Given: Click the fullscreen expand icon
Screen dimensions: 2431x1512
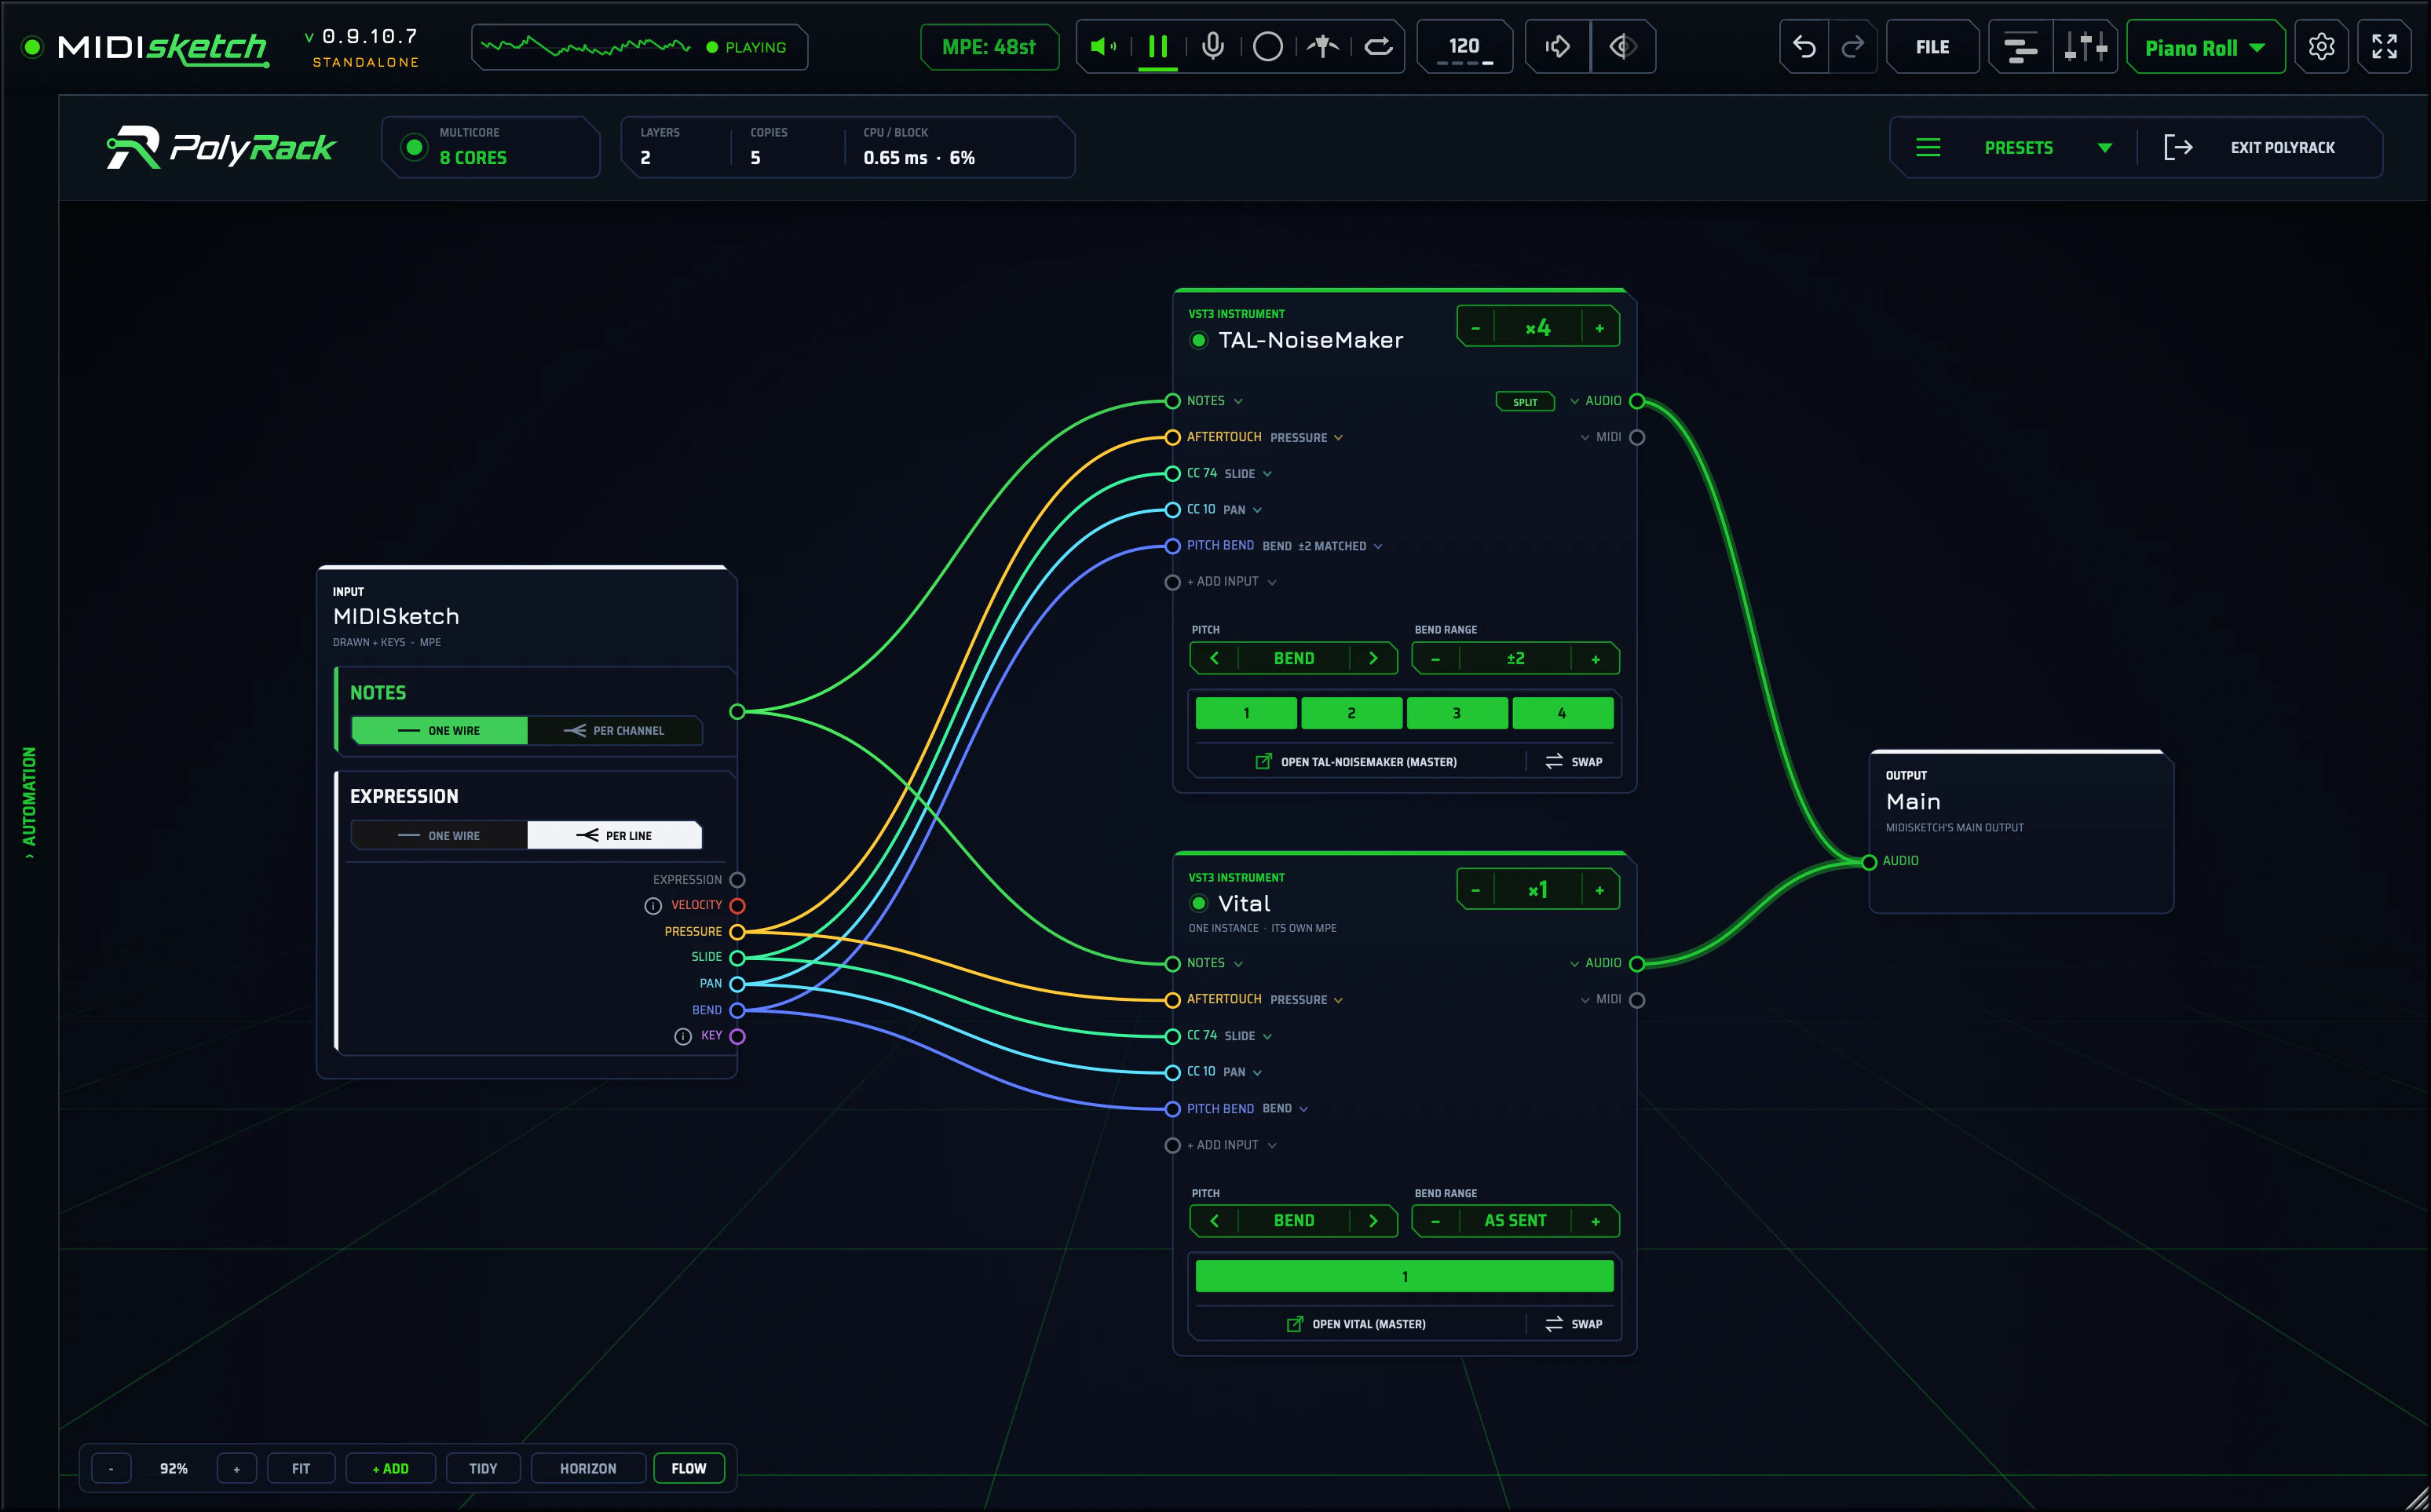Looking at the screenshot, I should click(2384, 46).
